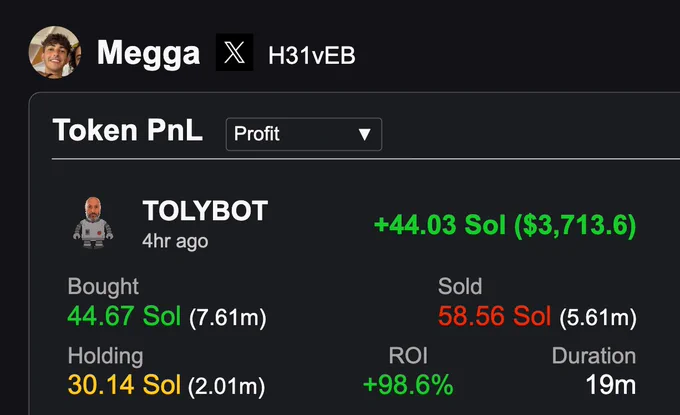This screenshot has width=680, height=415.
Task: Click the 4hr ago timestamp
Action: (x=175, y=241)
